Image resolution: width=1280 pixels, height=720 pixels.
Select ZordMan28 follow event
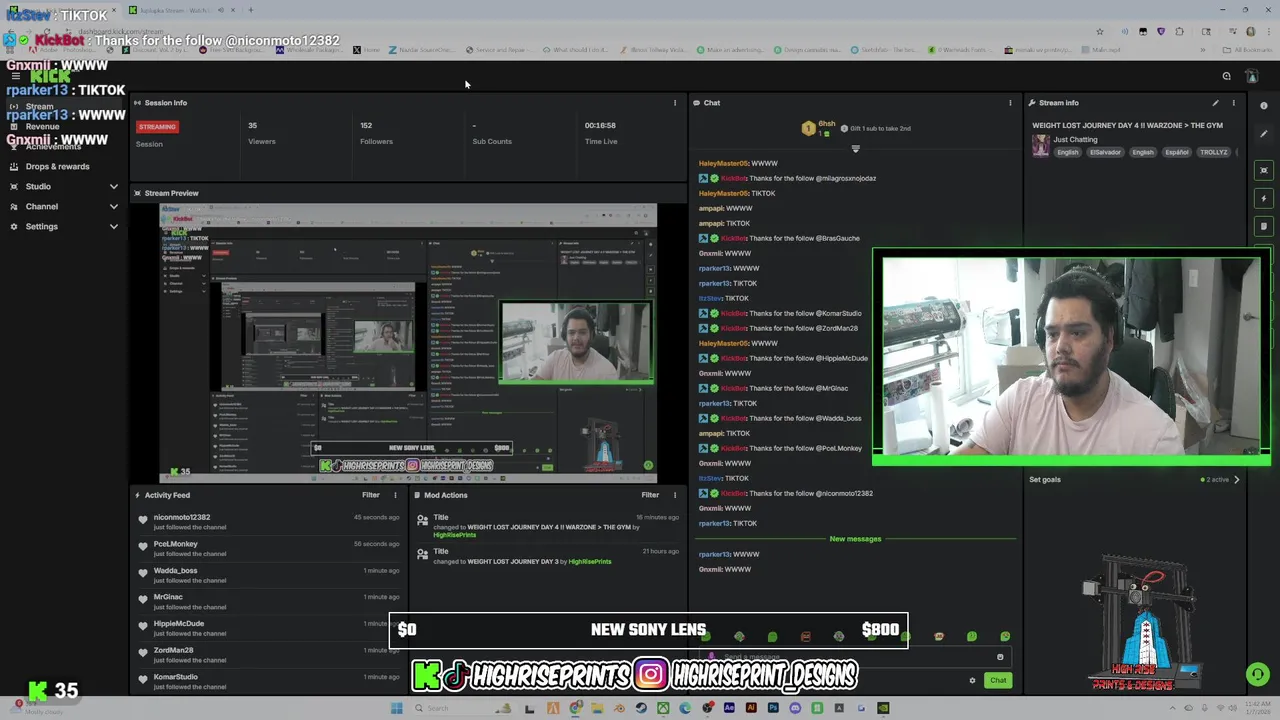tap(270, 655)
